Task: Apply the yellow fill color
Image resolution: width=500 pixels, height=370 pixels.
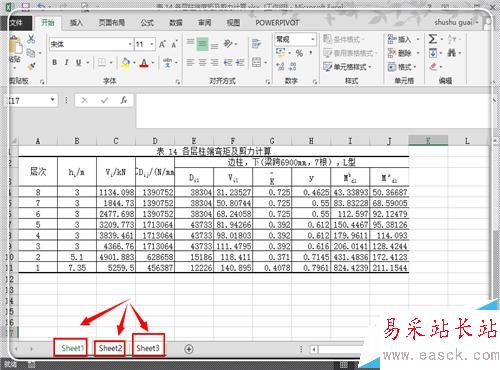Action: pyautogui.click(x=126, y=62)
